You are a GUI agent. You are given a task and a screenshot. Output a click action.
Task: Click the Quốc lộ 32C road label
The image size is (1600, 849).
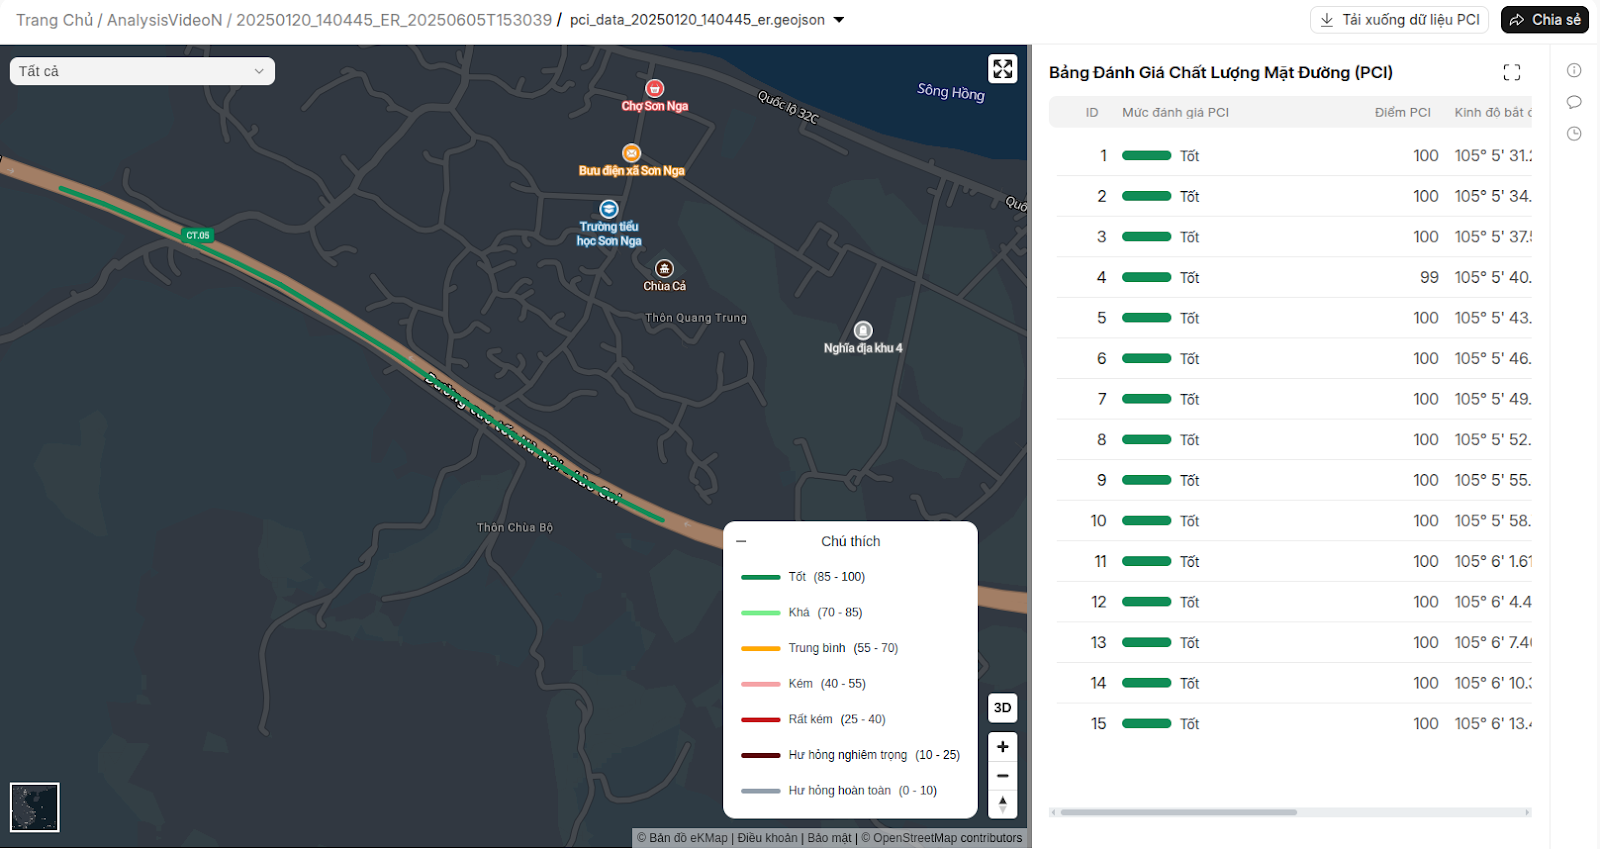point(788,108)
